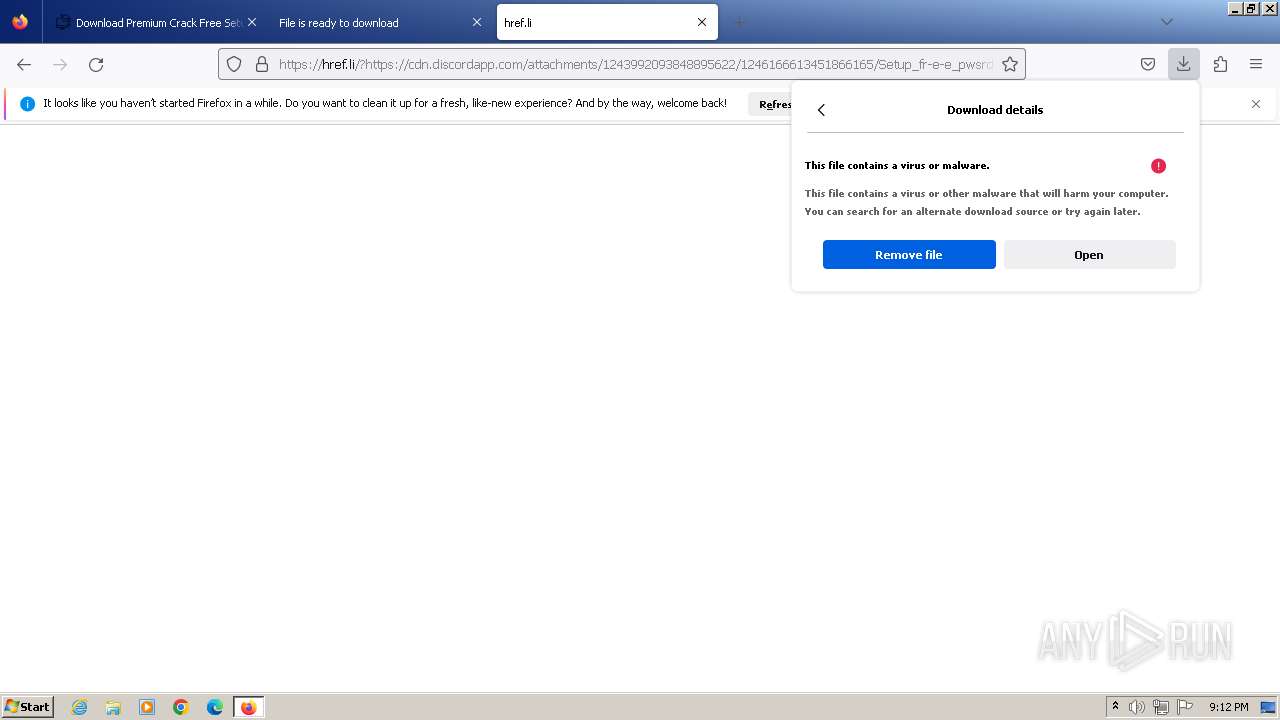Reload the current page
The image size is (1280, 720).
tap(96, 64)
